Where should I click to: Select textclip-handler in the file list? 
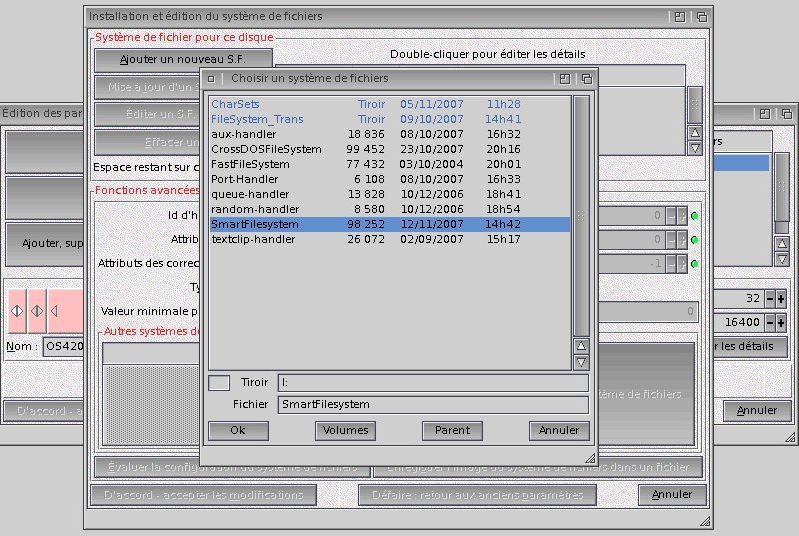pos(390,239)
